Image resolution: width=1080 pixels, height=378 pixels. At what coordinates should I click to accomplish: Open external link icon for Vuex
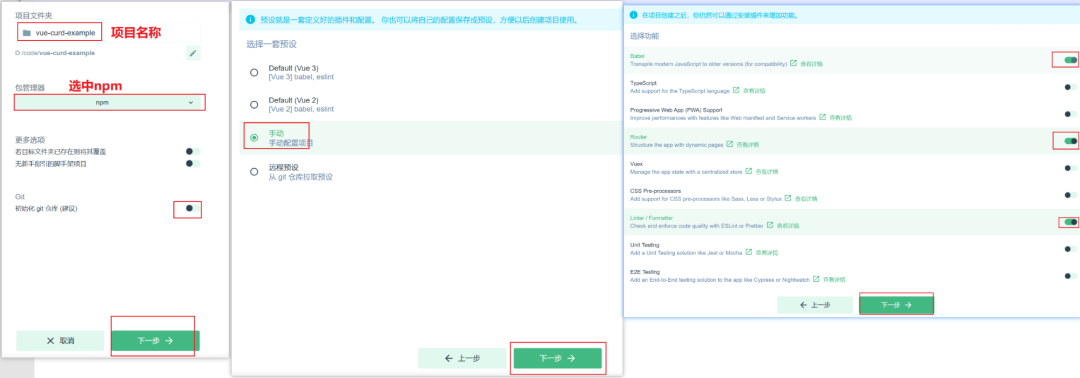pos(749,171)
